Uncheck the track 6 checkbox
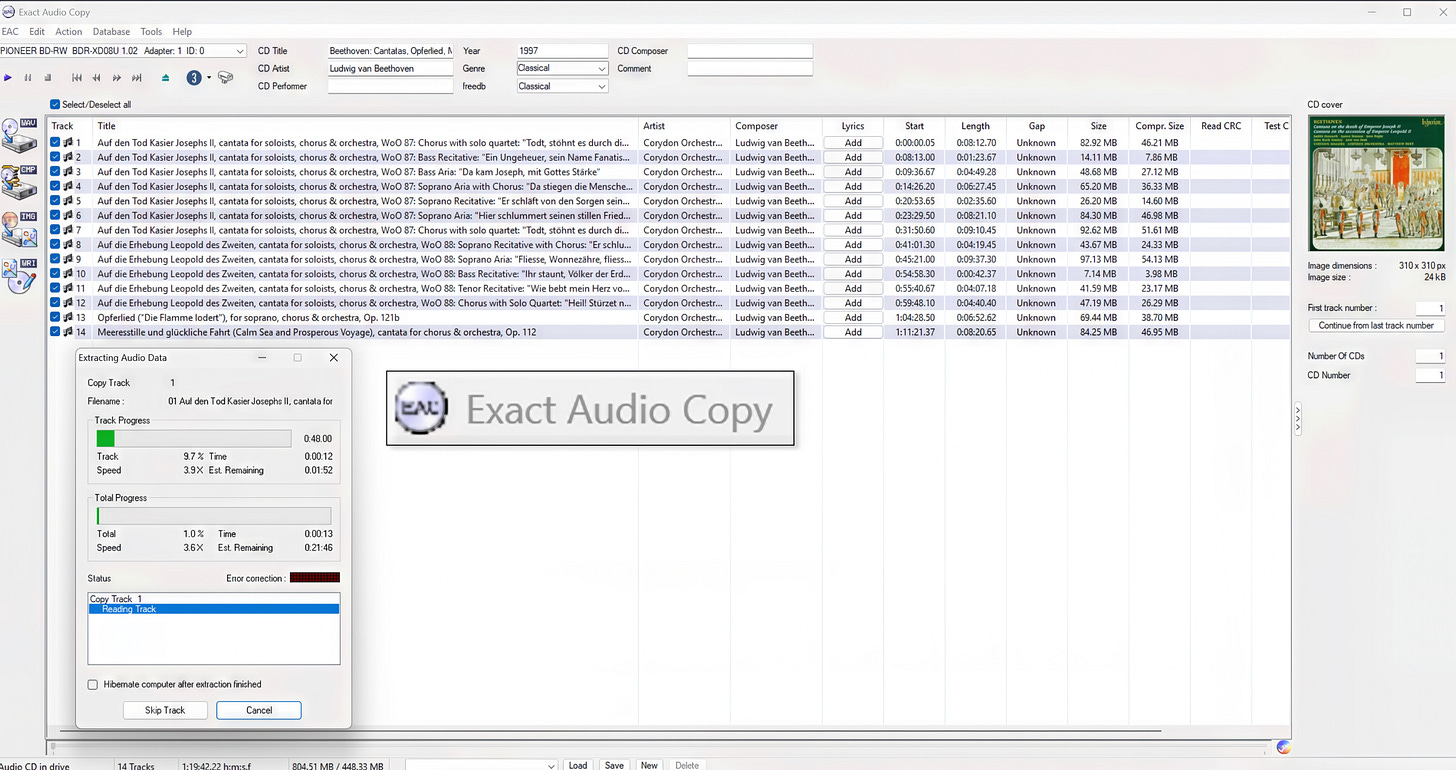 [x=56, y=215]
